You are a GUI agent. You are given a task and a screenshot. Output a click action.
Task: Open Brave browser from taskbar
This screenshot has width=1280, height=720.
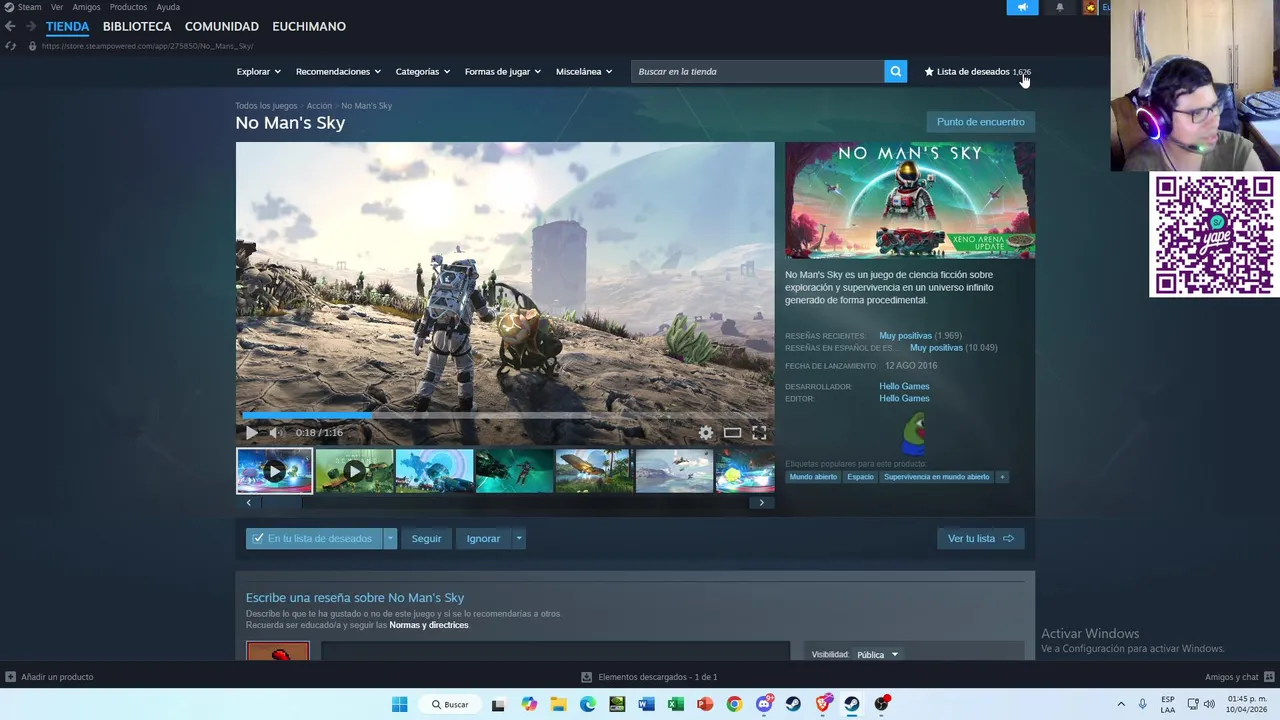(x=823, y=704)
